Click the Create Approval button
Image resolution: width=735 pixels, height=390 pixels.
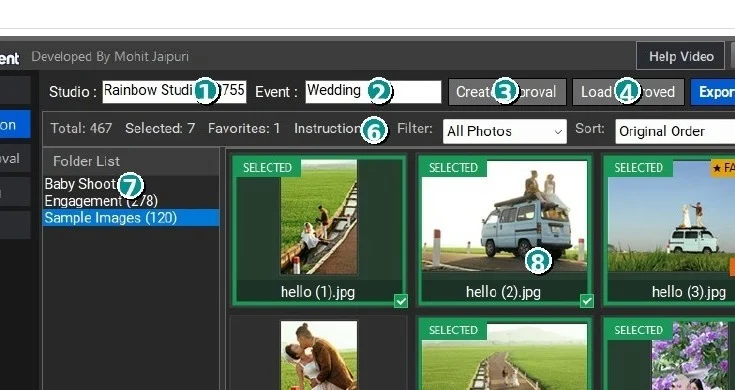pyautogui.click(x=507, y=92)
